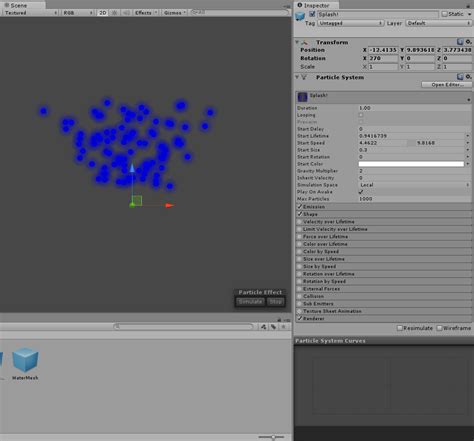Screen dimensions: 474x441
Task: Open the Textured draw mode dropdown
Action: [30, 13]
